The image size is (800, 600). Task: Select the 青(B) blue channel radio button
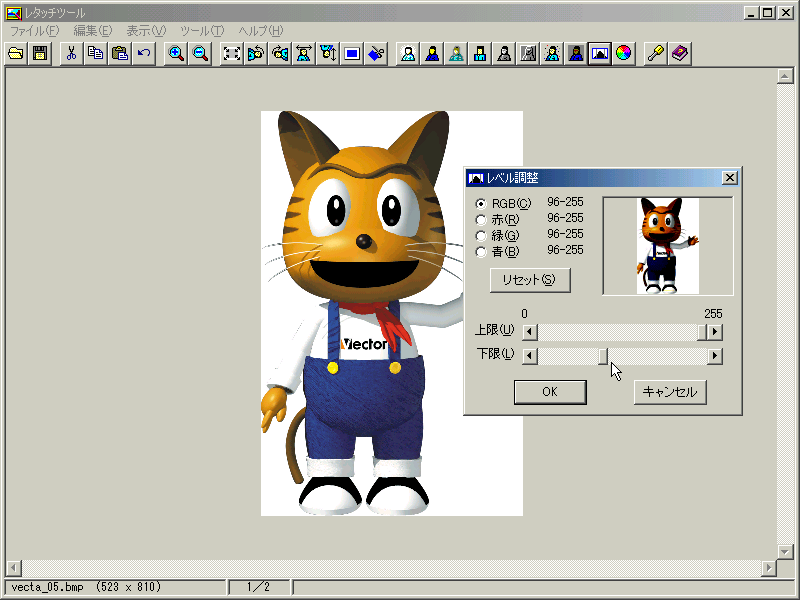(481, 252)
